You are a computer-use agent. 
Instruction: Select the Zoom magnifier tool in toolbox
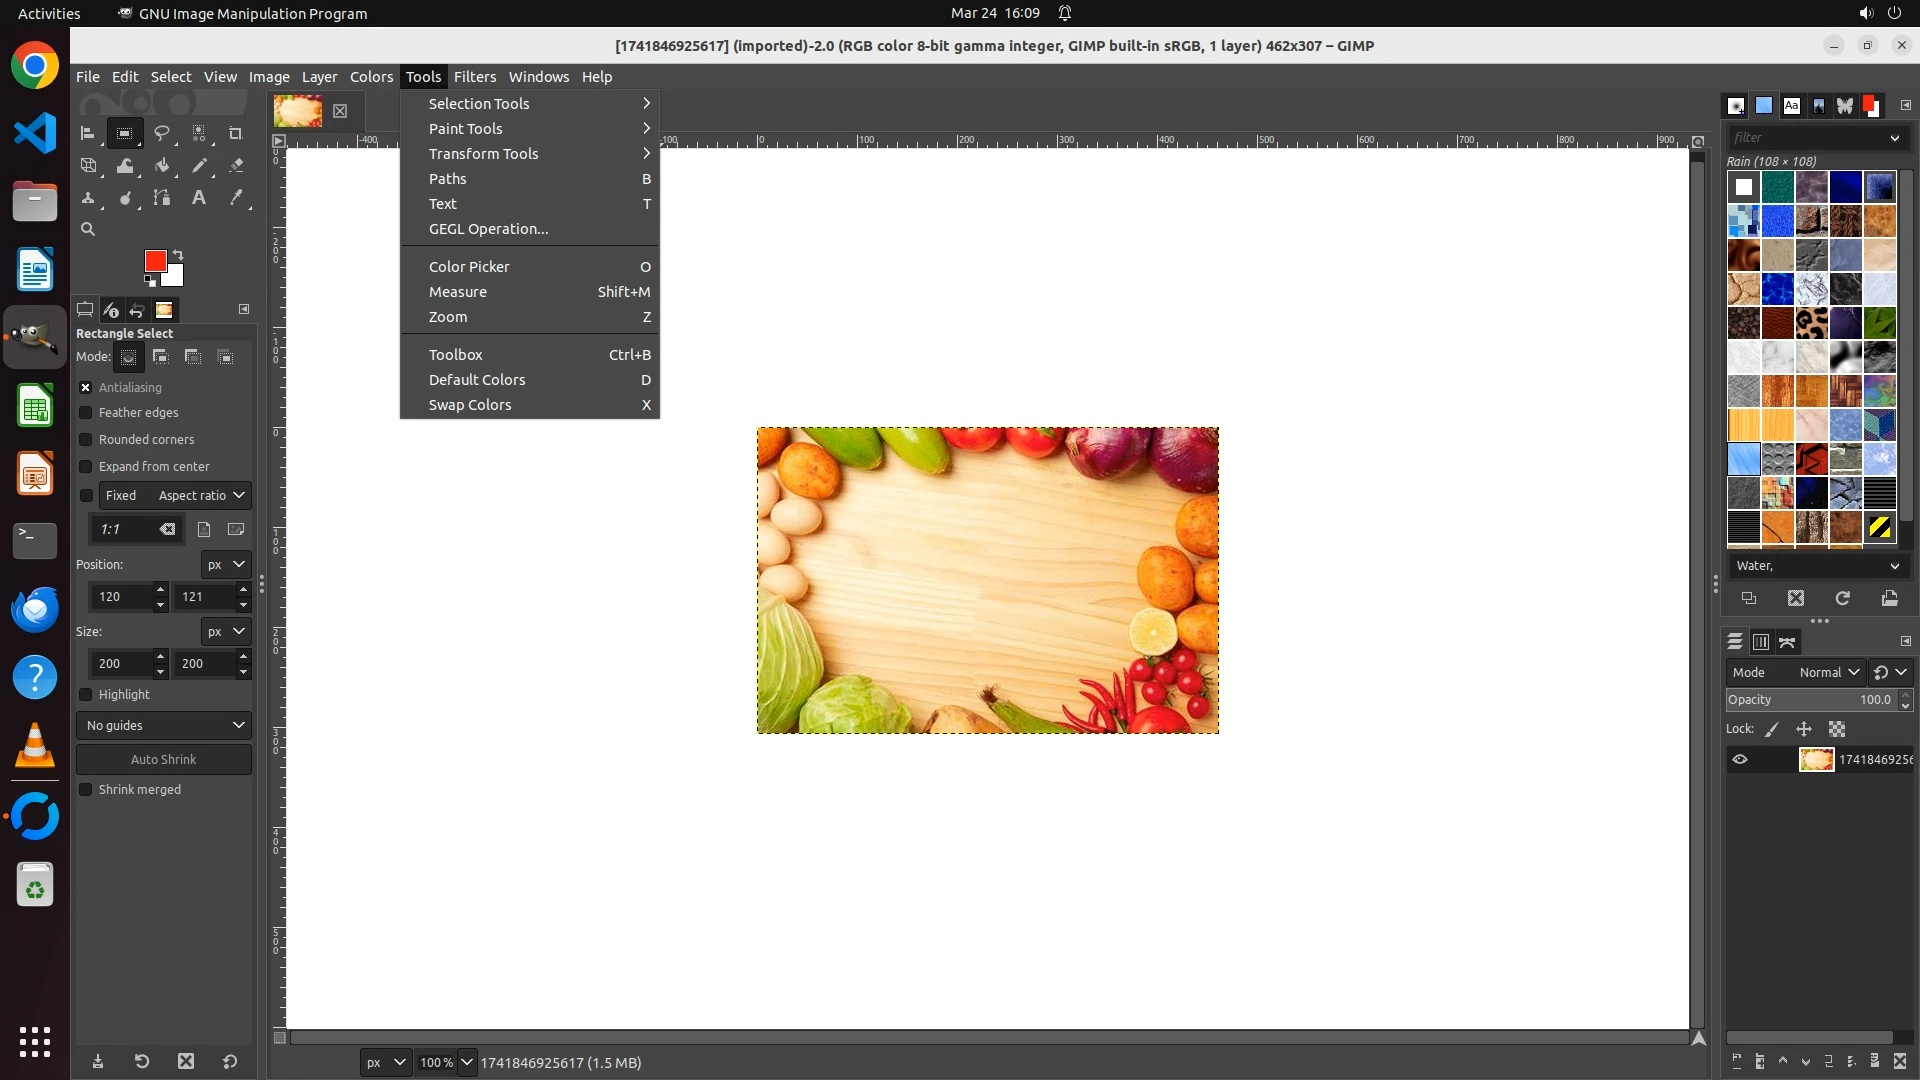click(x=88, y=229)
